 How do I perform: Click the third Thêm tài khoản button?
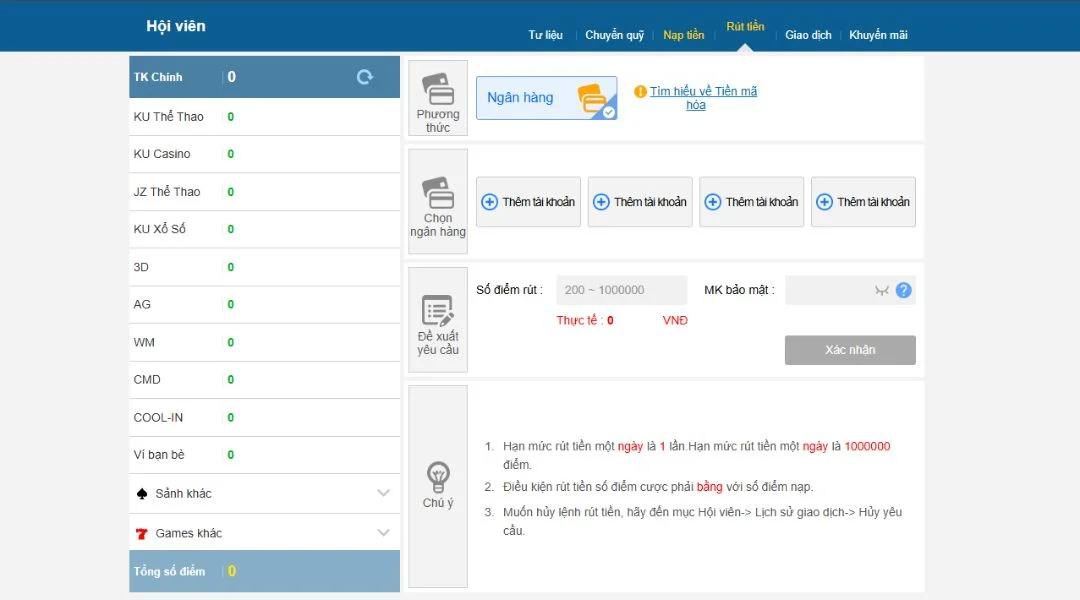point(751,202)
